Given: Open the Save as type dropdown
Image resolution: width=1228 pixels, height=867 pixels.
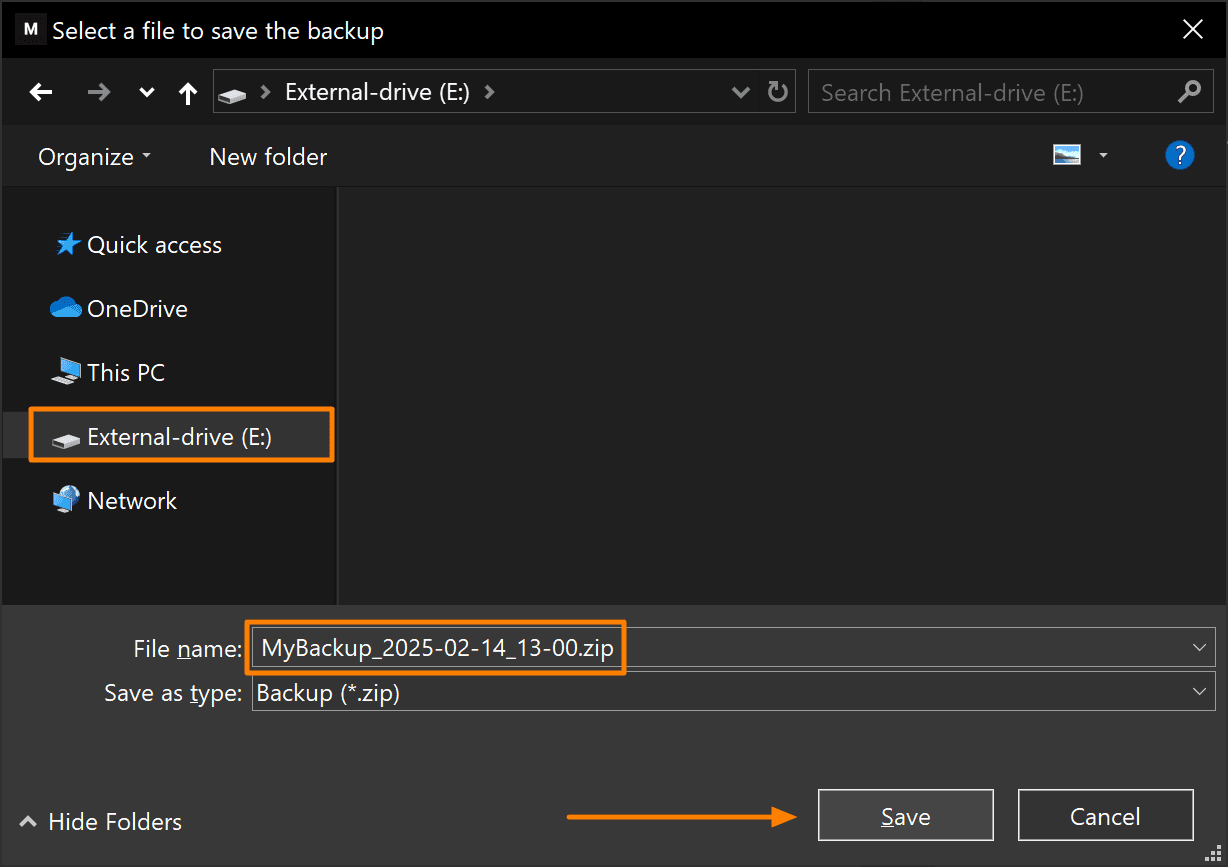Looking at the screenshot, I should pyautogui.click(x=1198, y=691).
